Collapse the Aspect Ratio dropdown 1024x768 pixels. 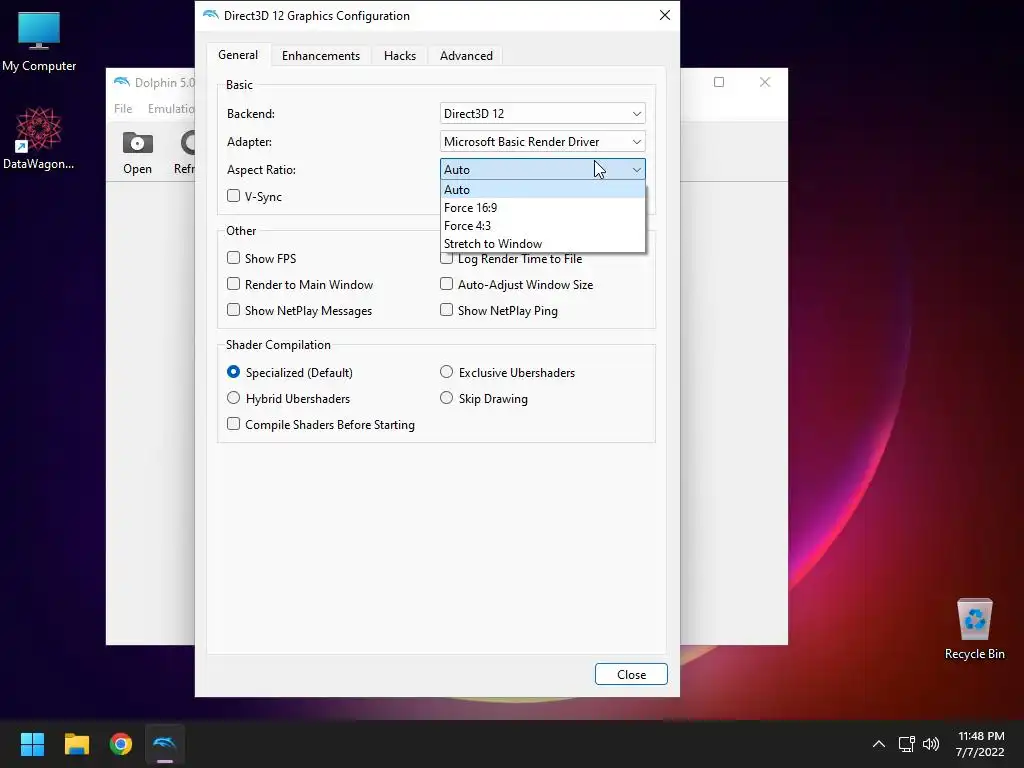point(543,170)
